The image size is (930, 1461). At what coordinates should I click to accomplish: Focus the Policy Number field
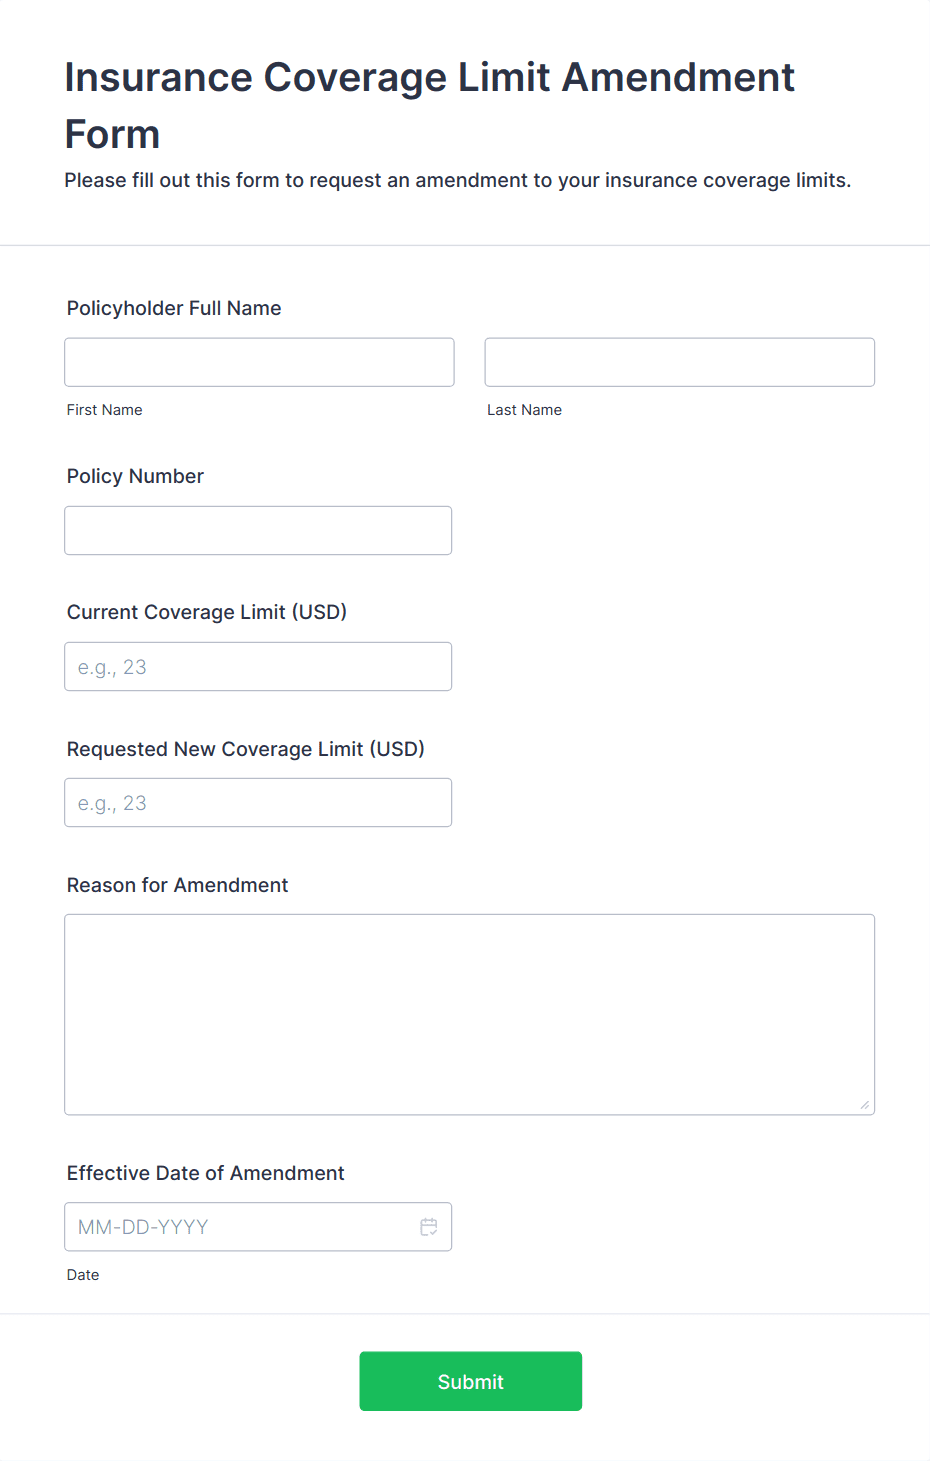pos(258,530)
